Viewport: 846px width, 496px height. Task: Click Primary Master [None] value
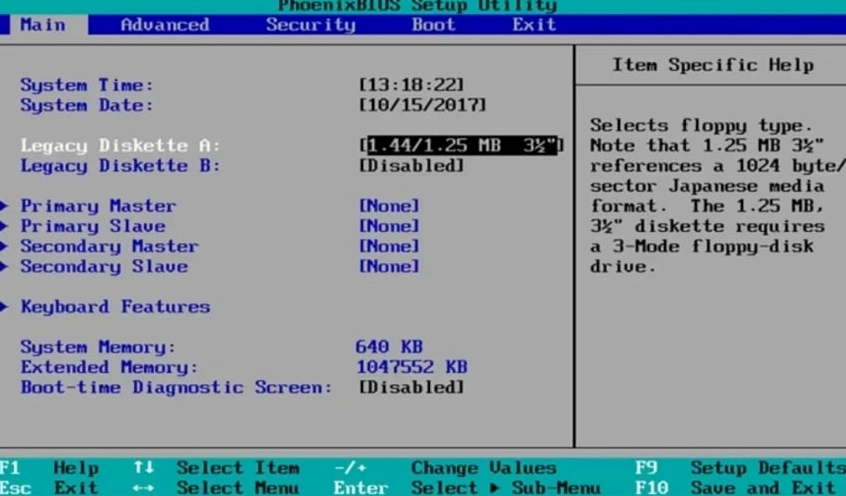(x=389, y=206)
